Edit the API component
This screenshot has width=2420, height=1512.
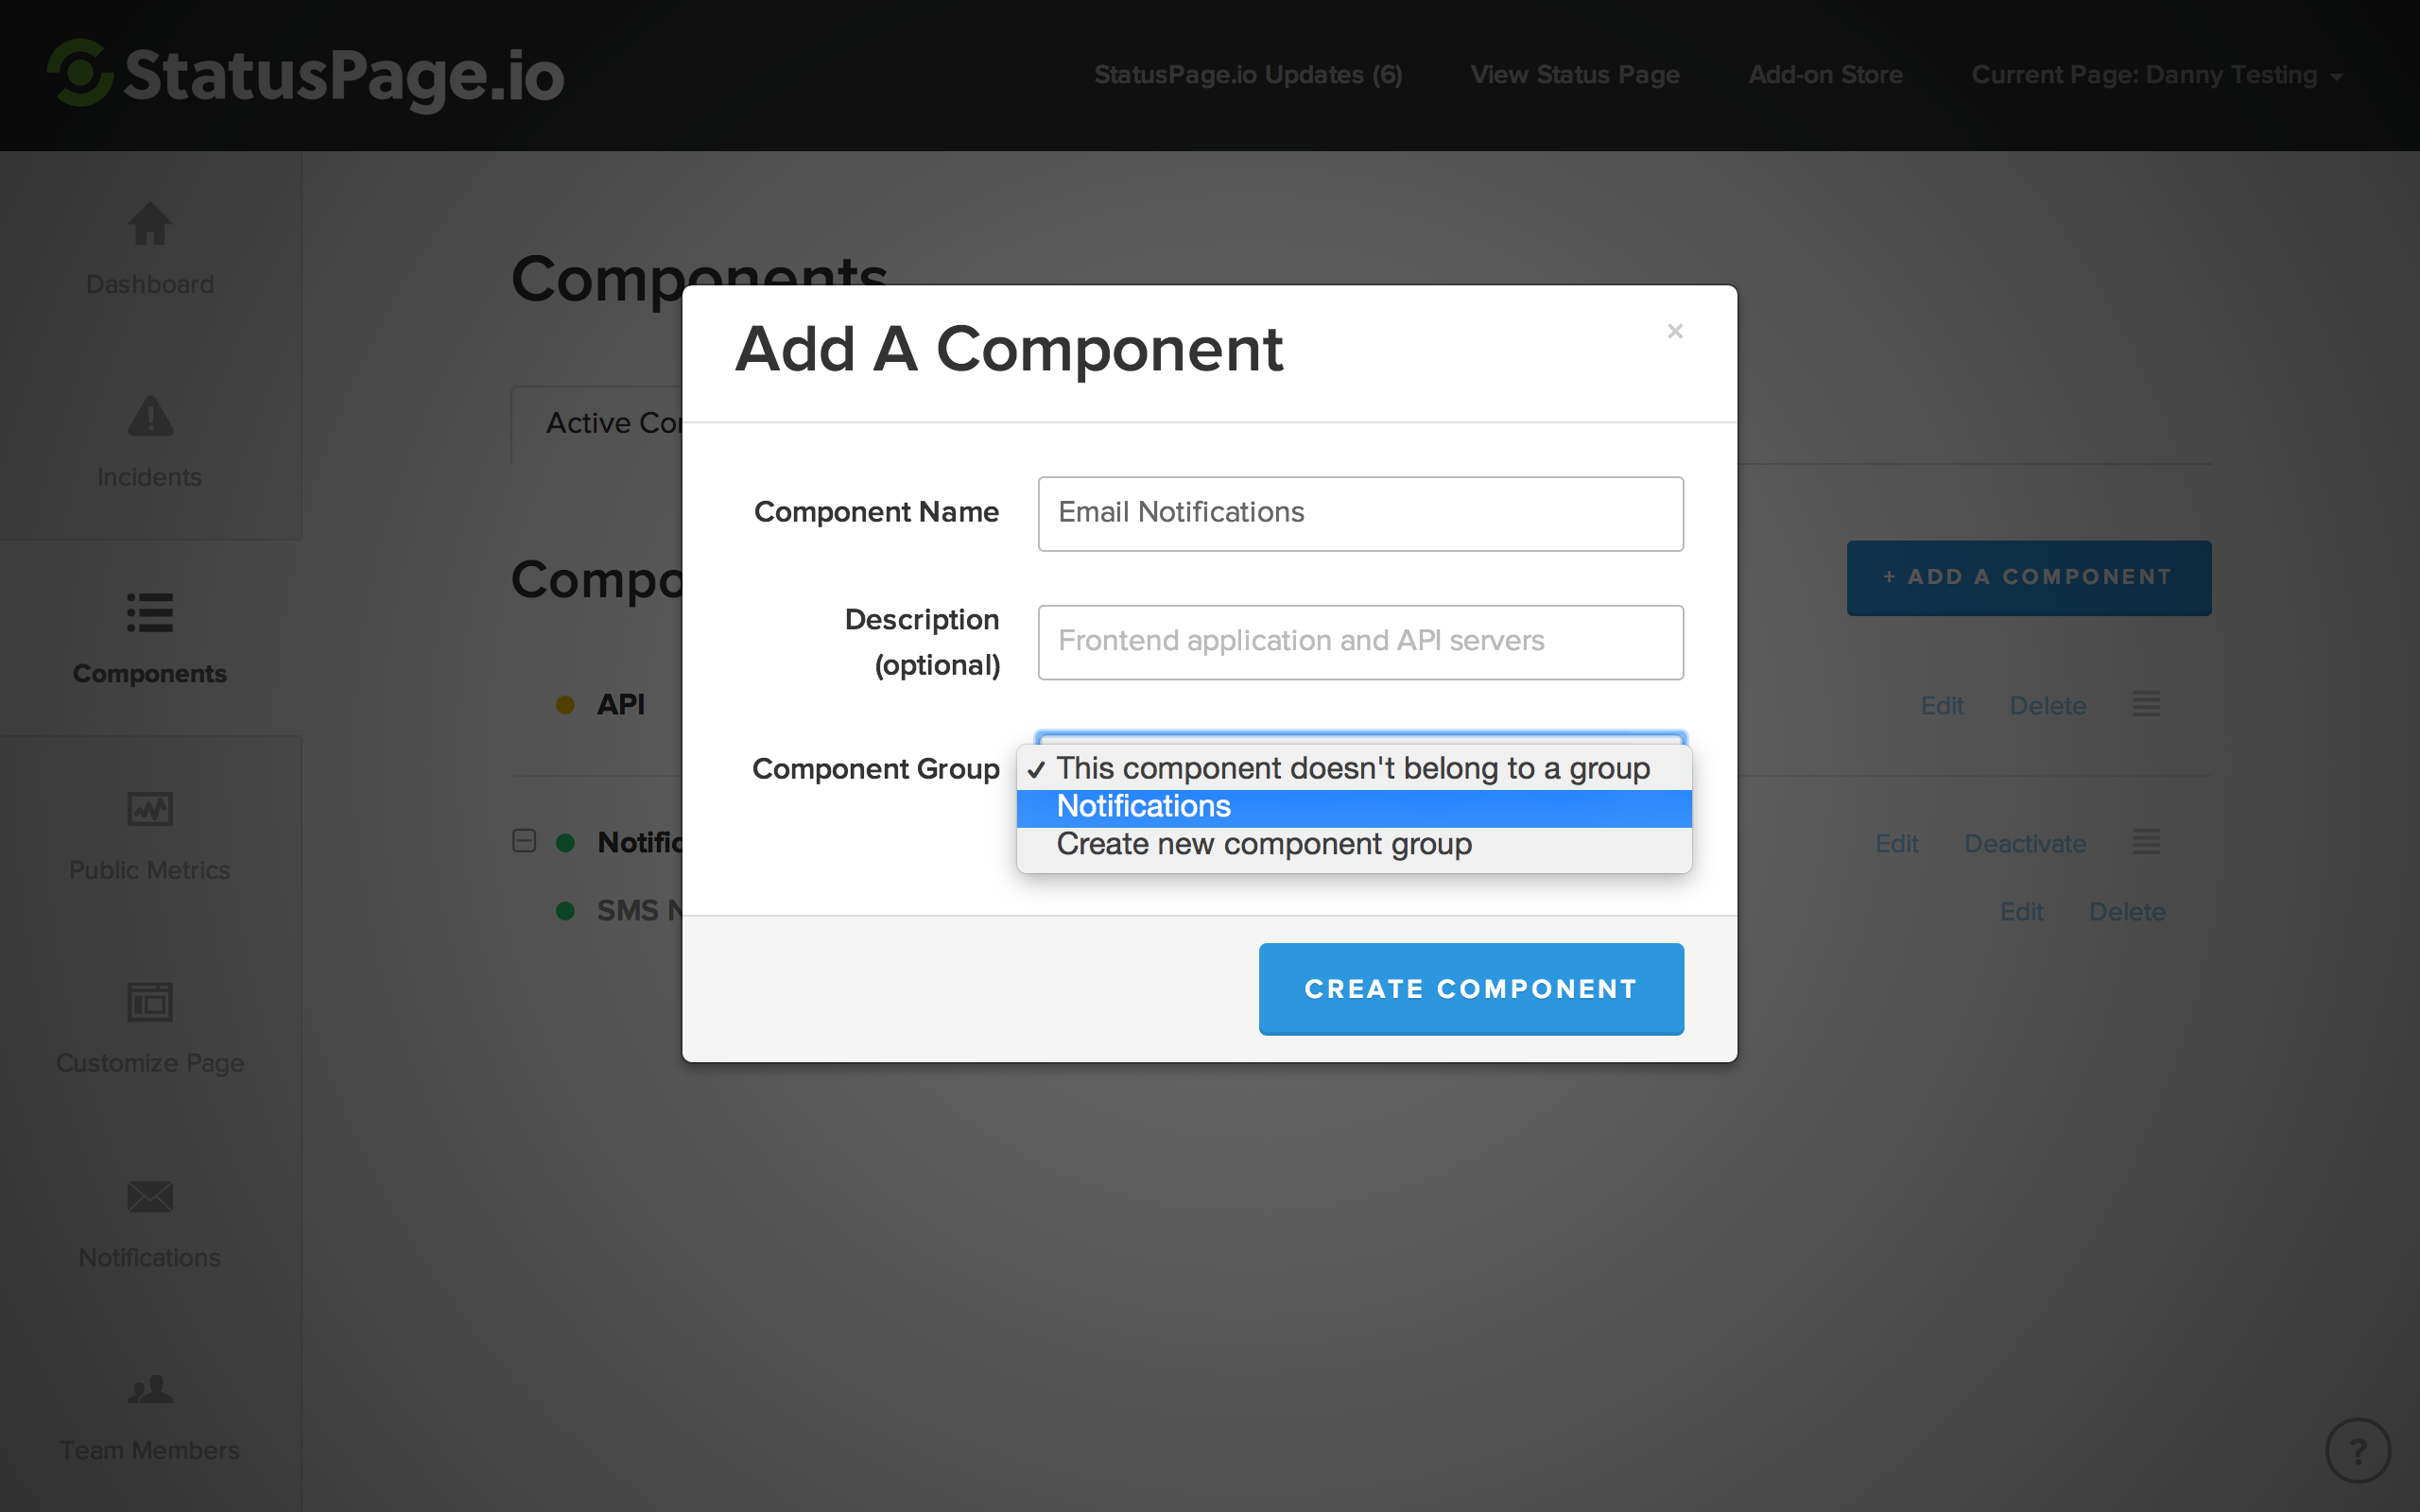tap(1942, 706)
